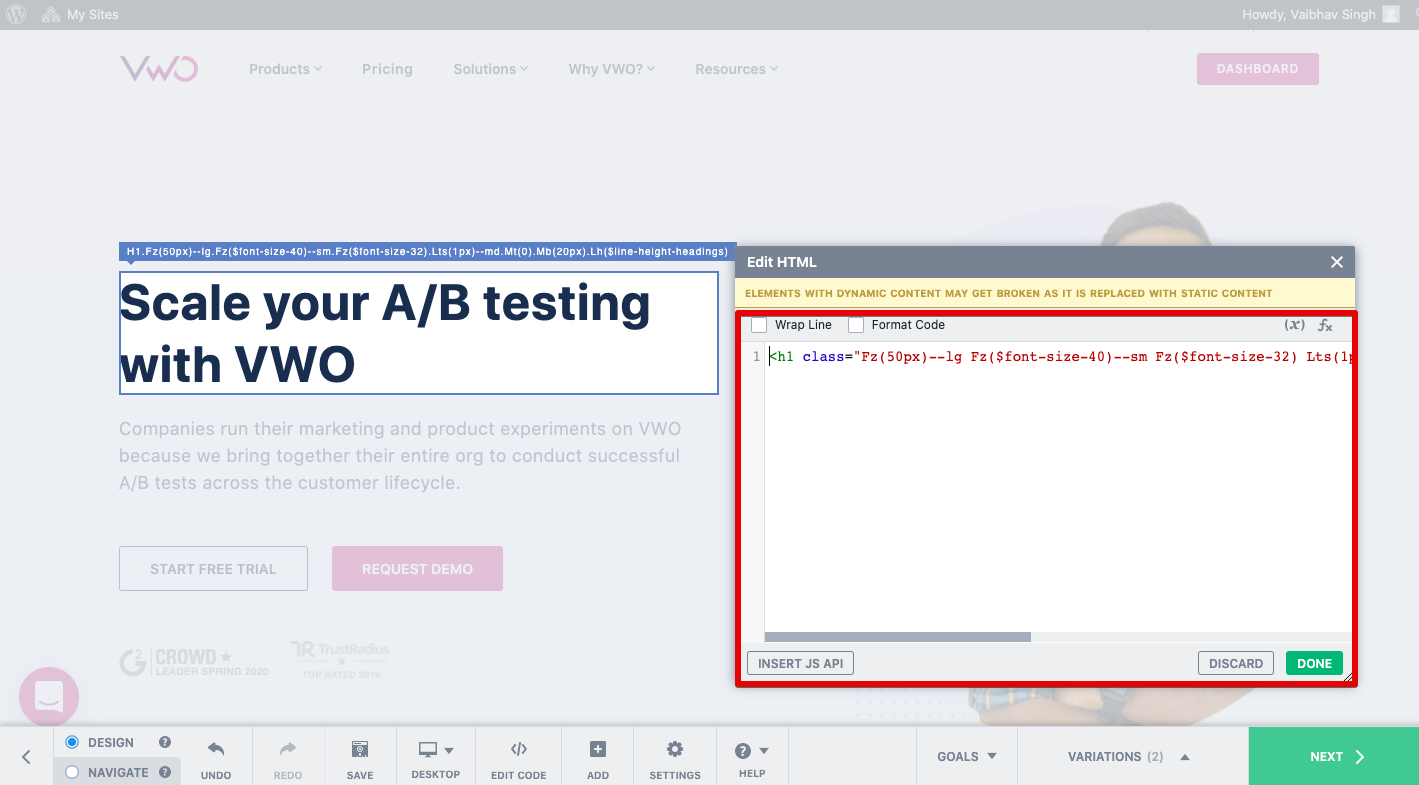Open the EDIT CODE tool

(519, 757)
